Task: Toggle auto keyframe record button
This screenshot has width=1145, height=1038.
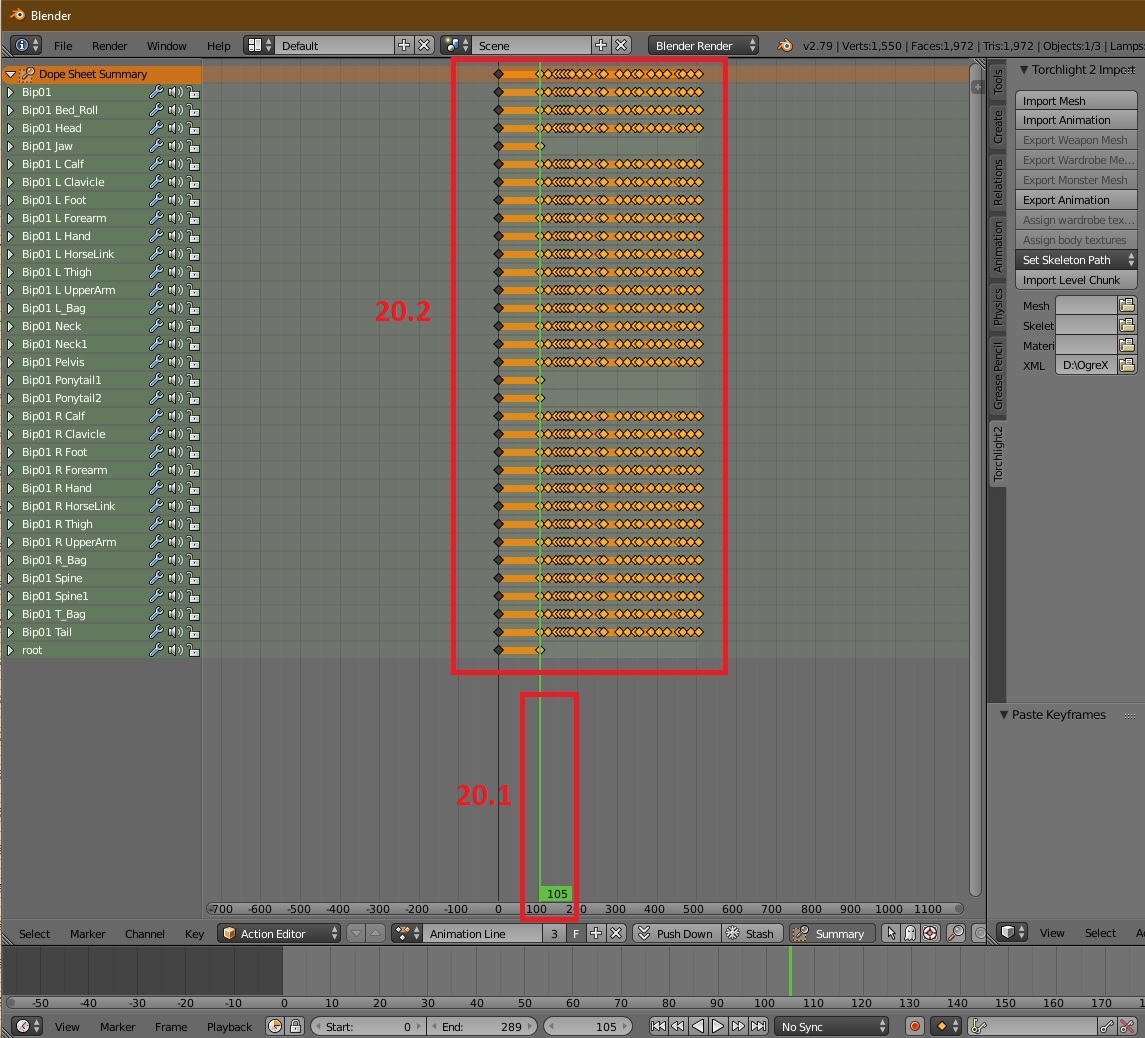Action: coord(914,1026)
